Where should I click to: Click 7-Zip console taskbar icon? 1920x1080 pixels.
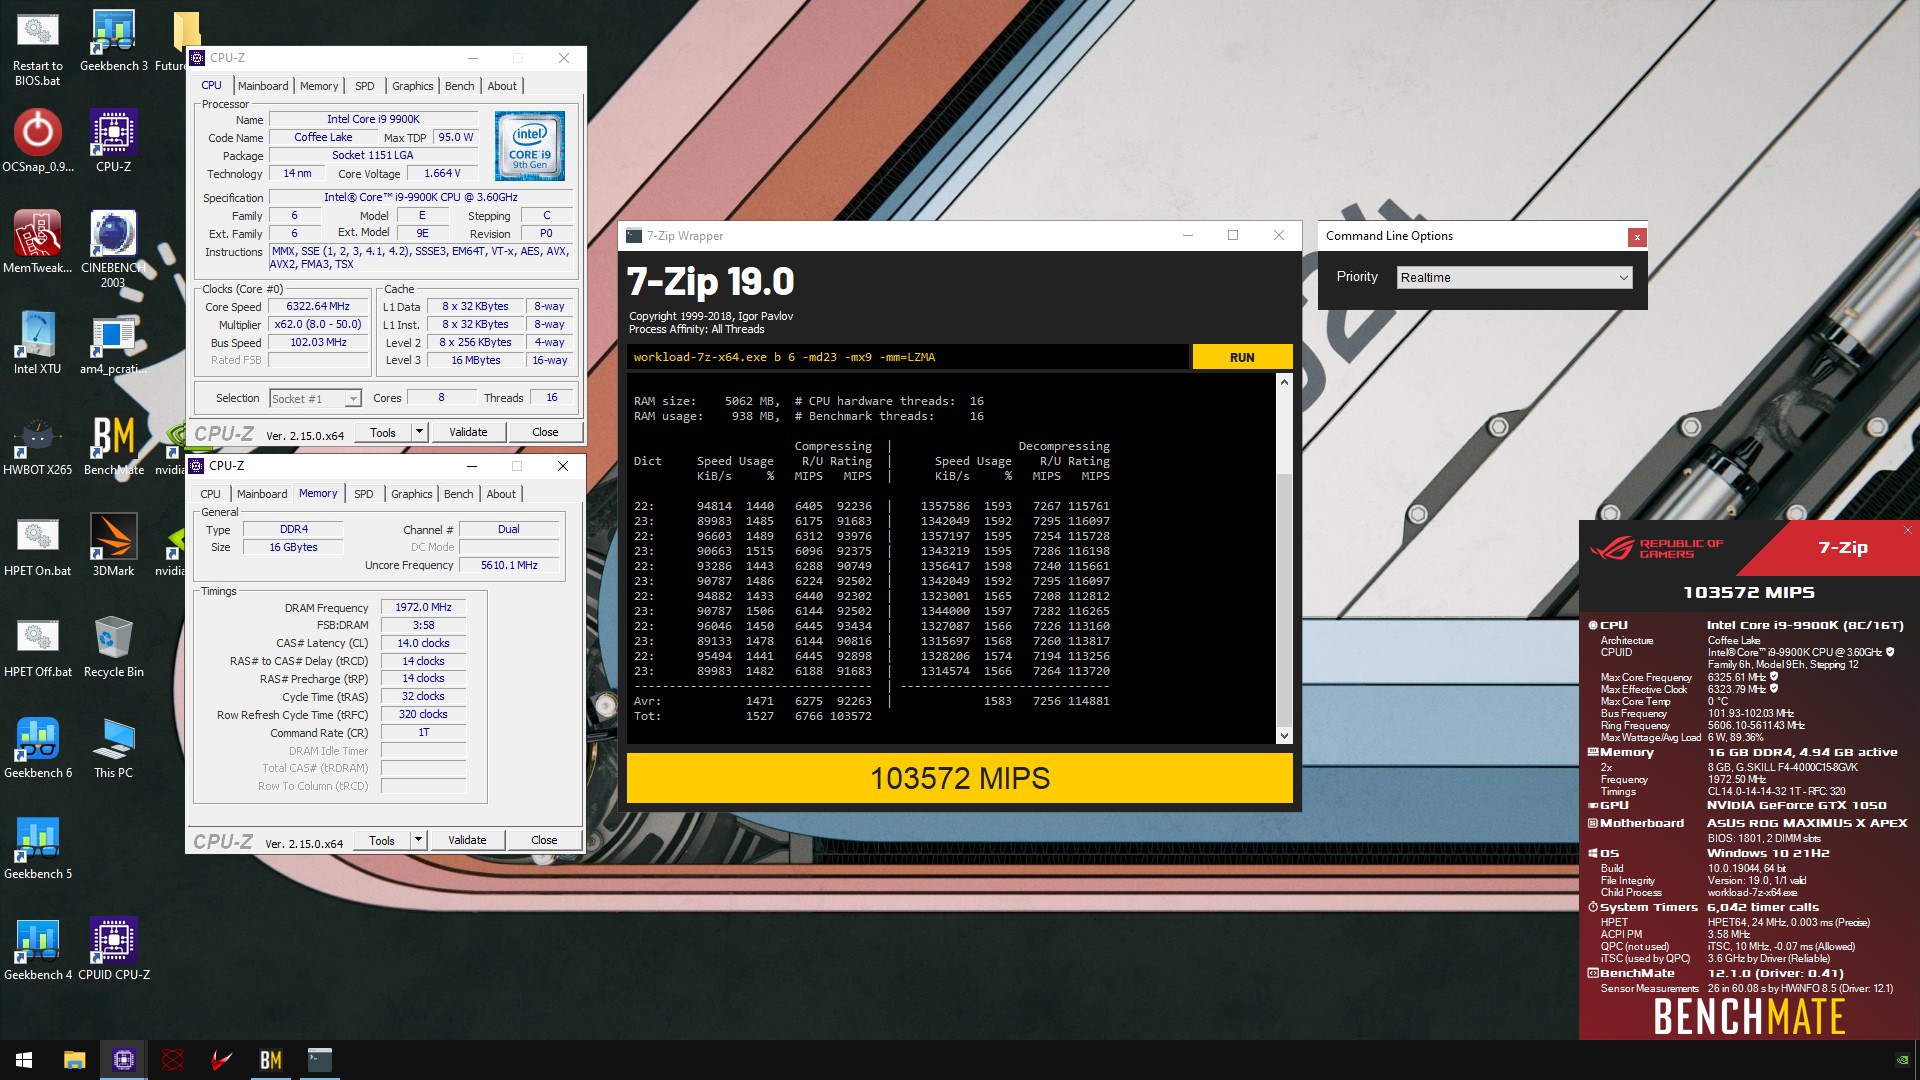[319, 1060]
